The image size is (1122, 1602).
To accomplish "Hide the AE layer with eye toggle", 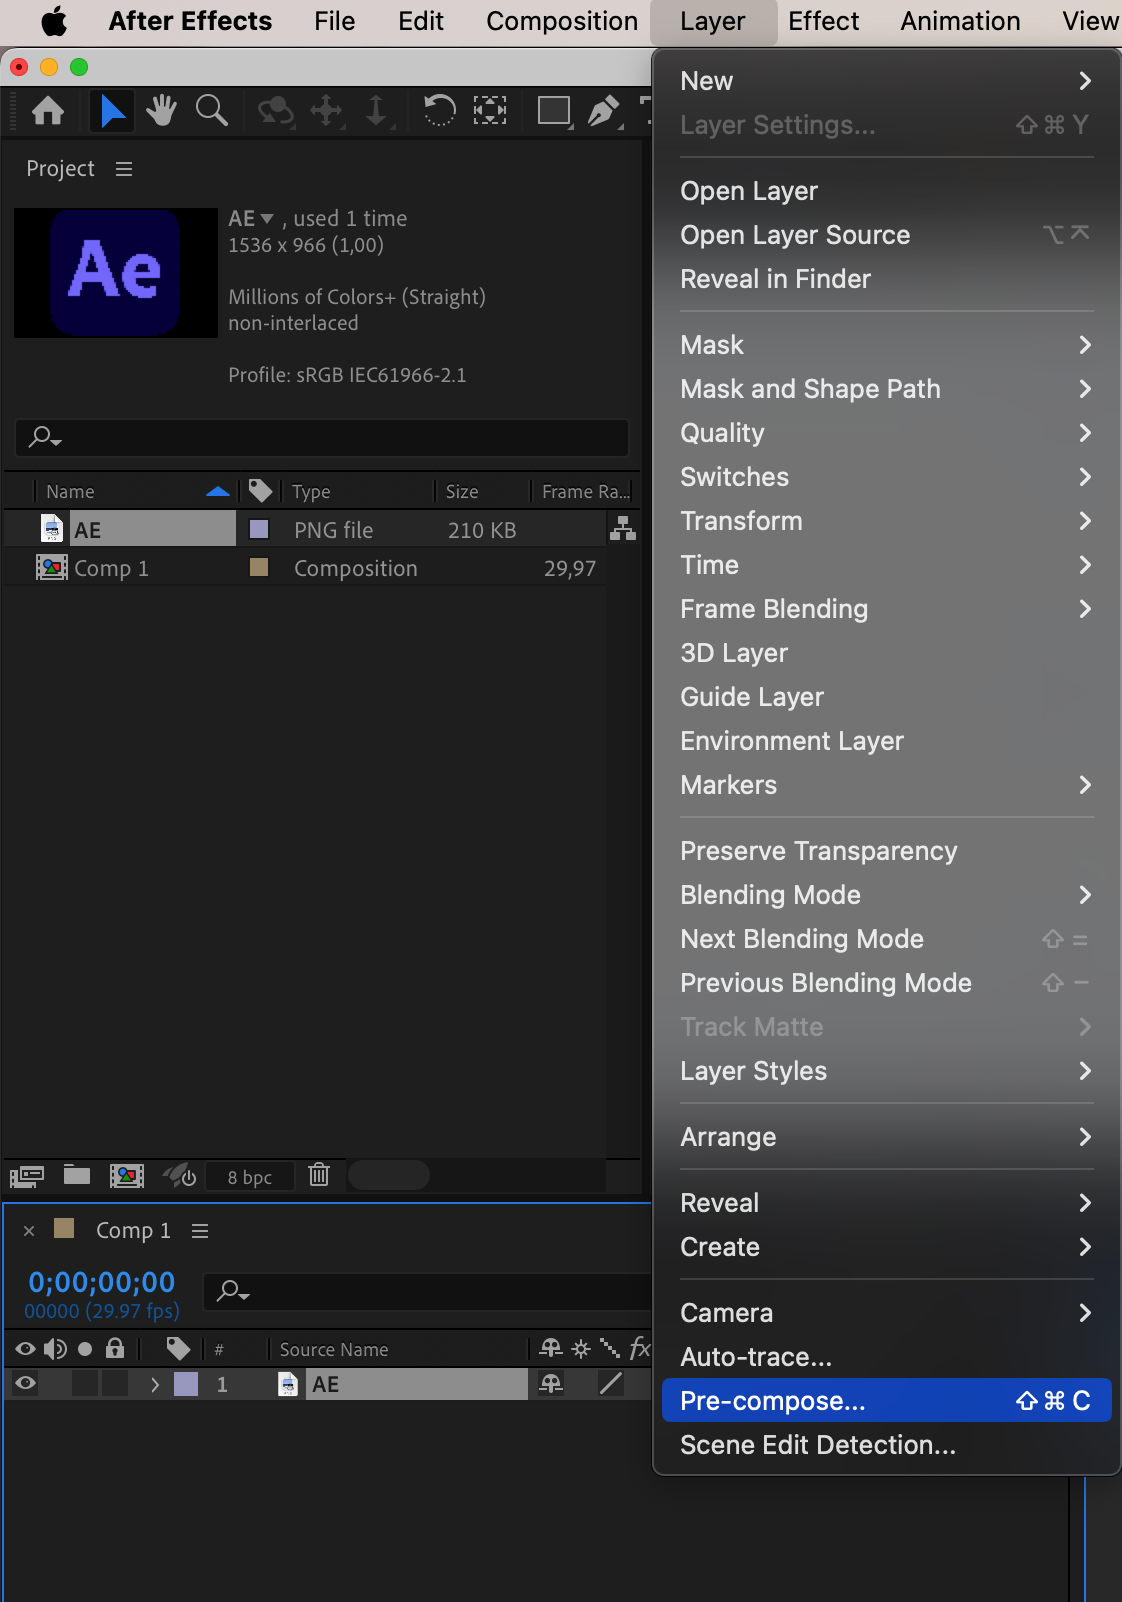I will pyautogui.click(x=26, y=1384).
